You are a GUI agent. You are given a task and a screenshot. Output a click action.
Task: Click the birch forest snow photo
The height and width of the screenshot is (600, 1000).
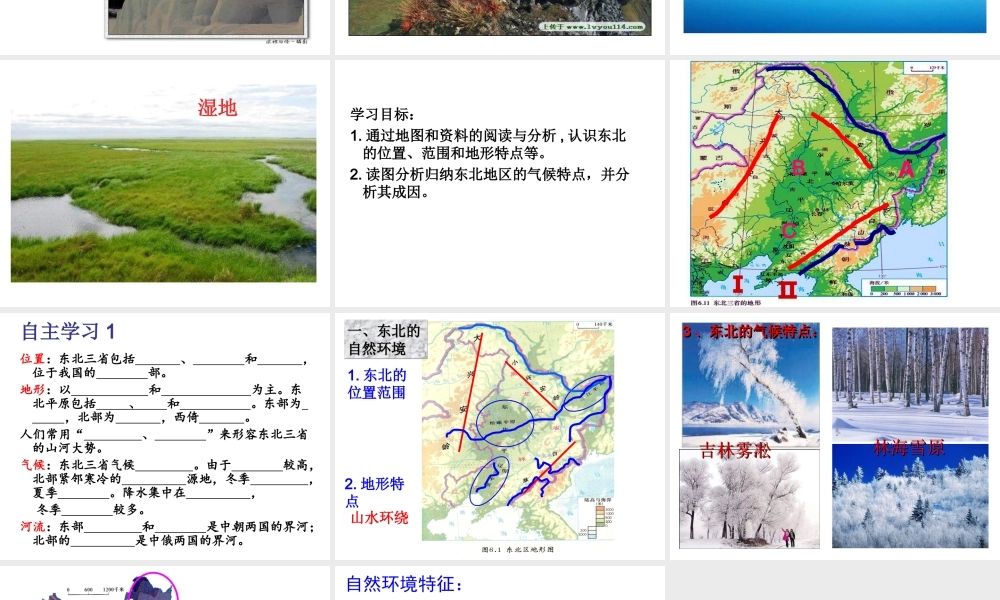[910, 385]
